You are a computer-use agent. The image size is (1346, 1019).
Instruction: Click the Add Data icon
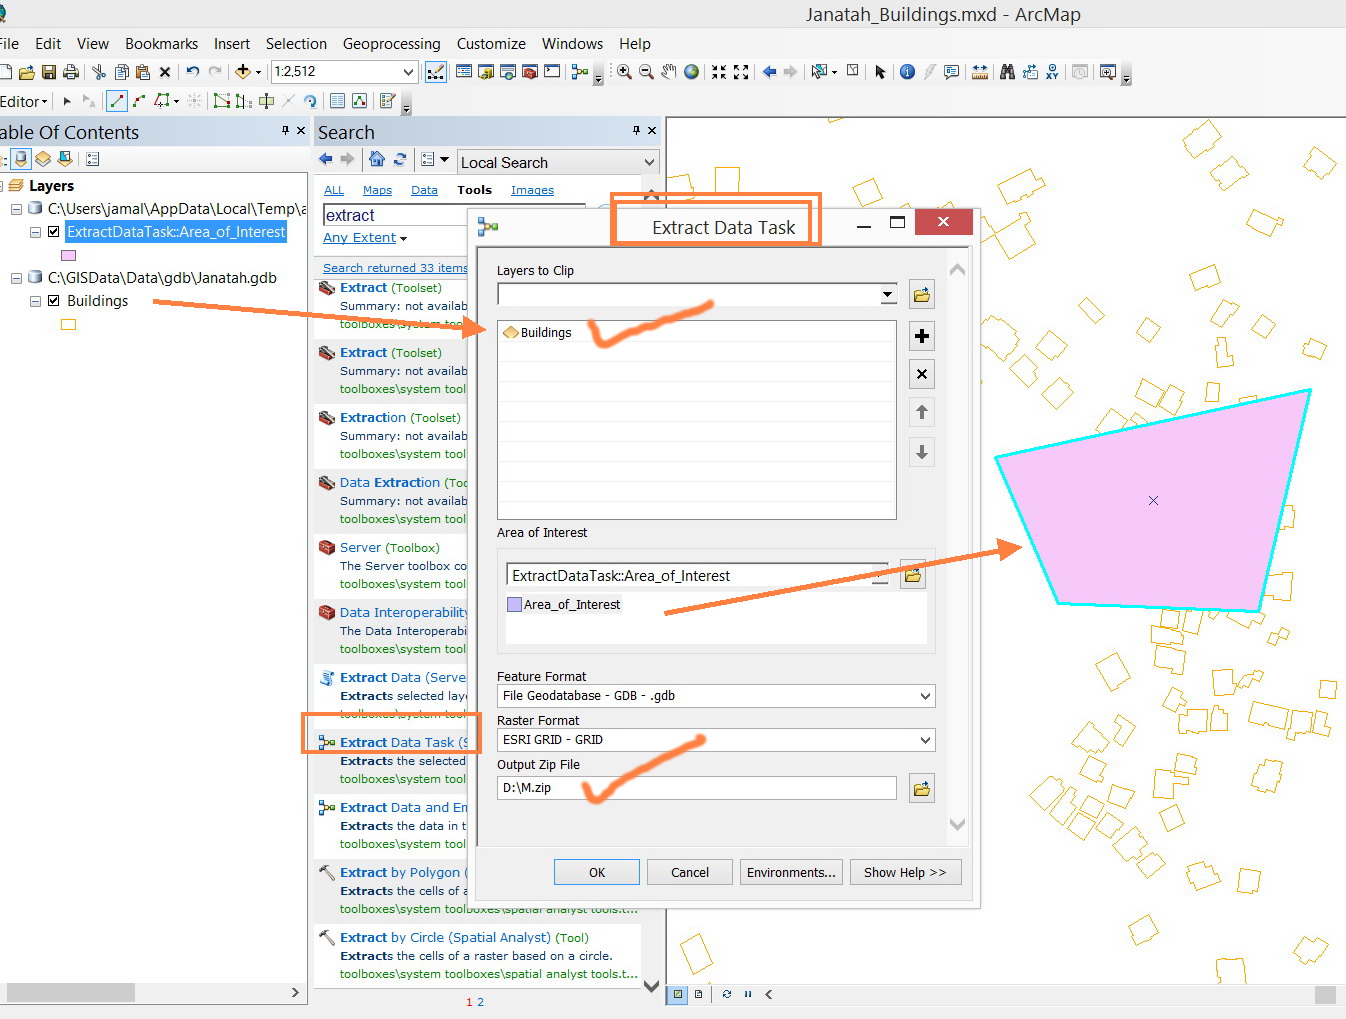(242, 72)
